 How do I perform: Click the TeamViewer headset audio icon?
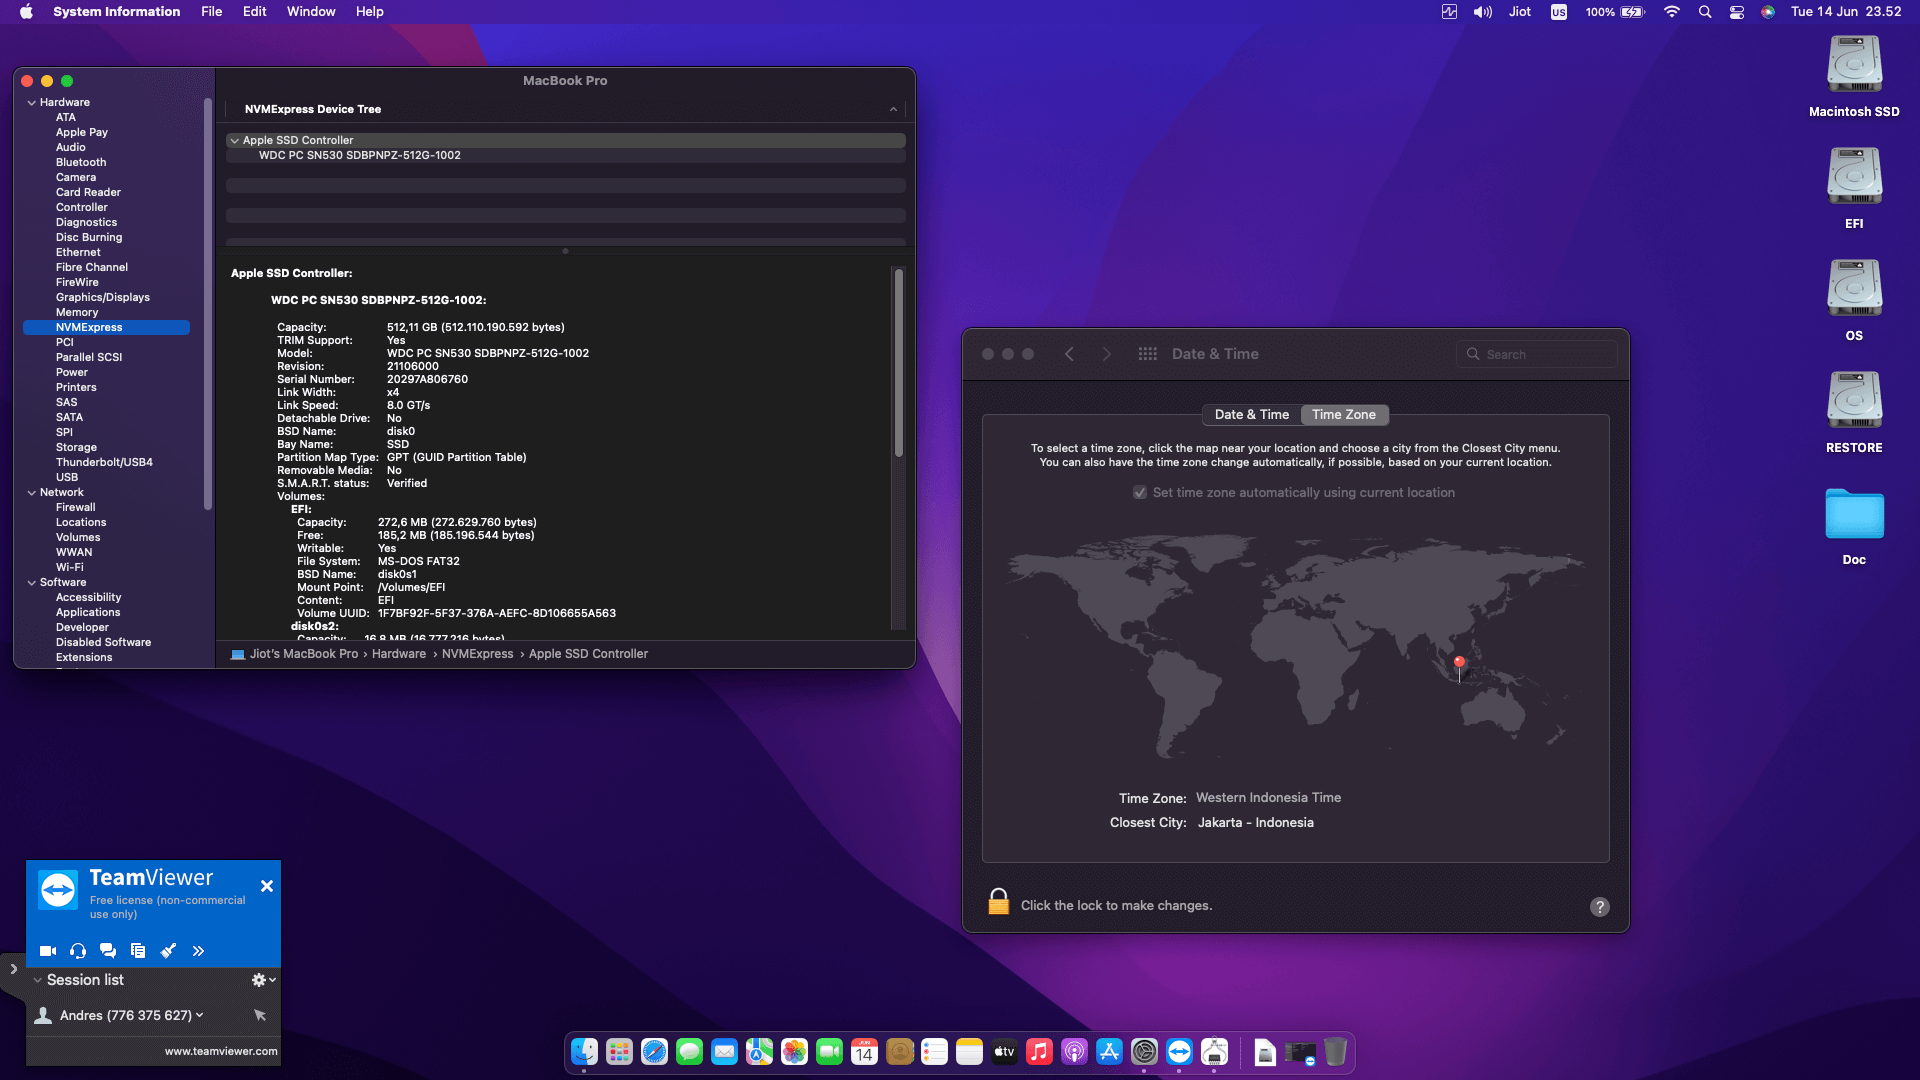[78, 951]
